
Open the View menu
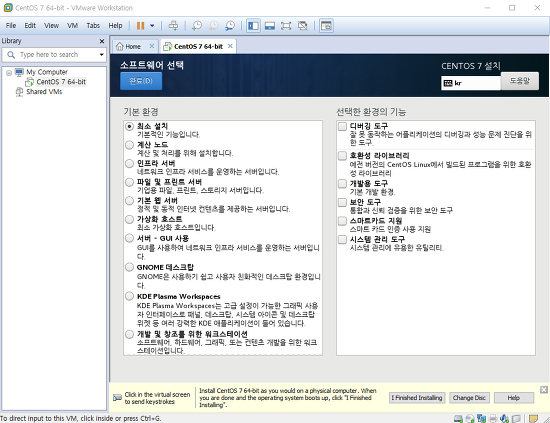(x=52, y=26)
